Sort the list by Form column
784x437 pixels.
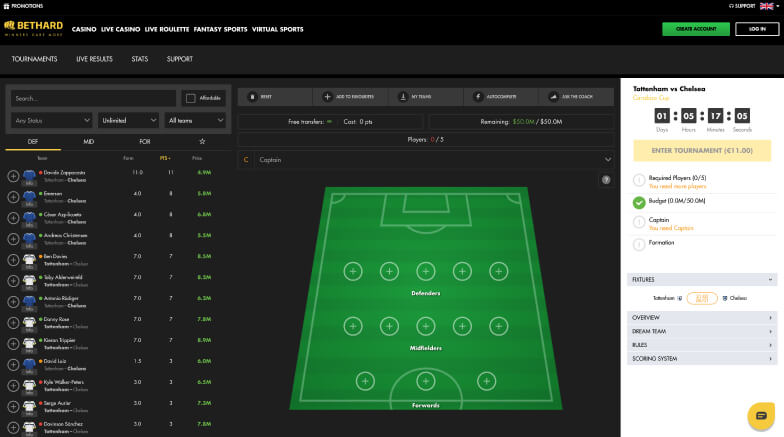tap(128, 158)
